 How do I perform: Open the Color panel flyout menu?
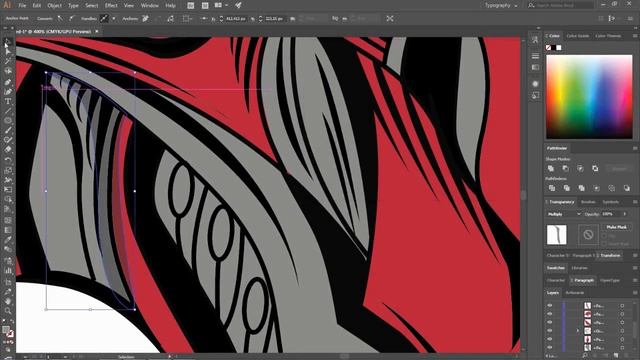pos(635,36)
